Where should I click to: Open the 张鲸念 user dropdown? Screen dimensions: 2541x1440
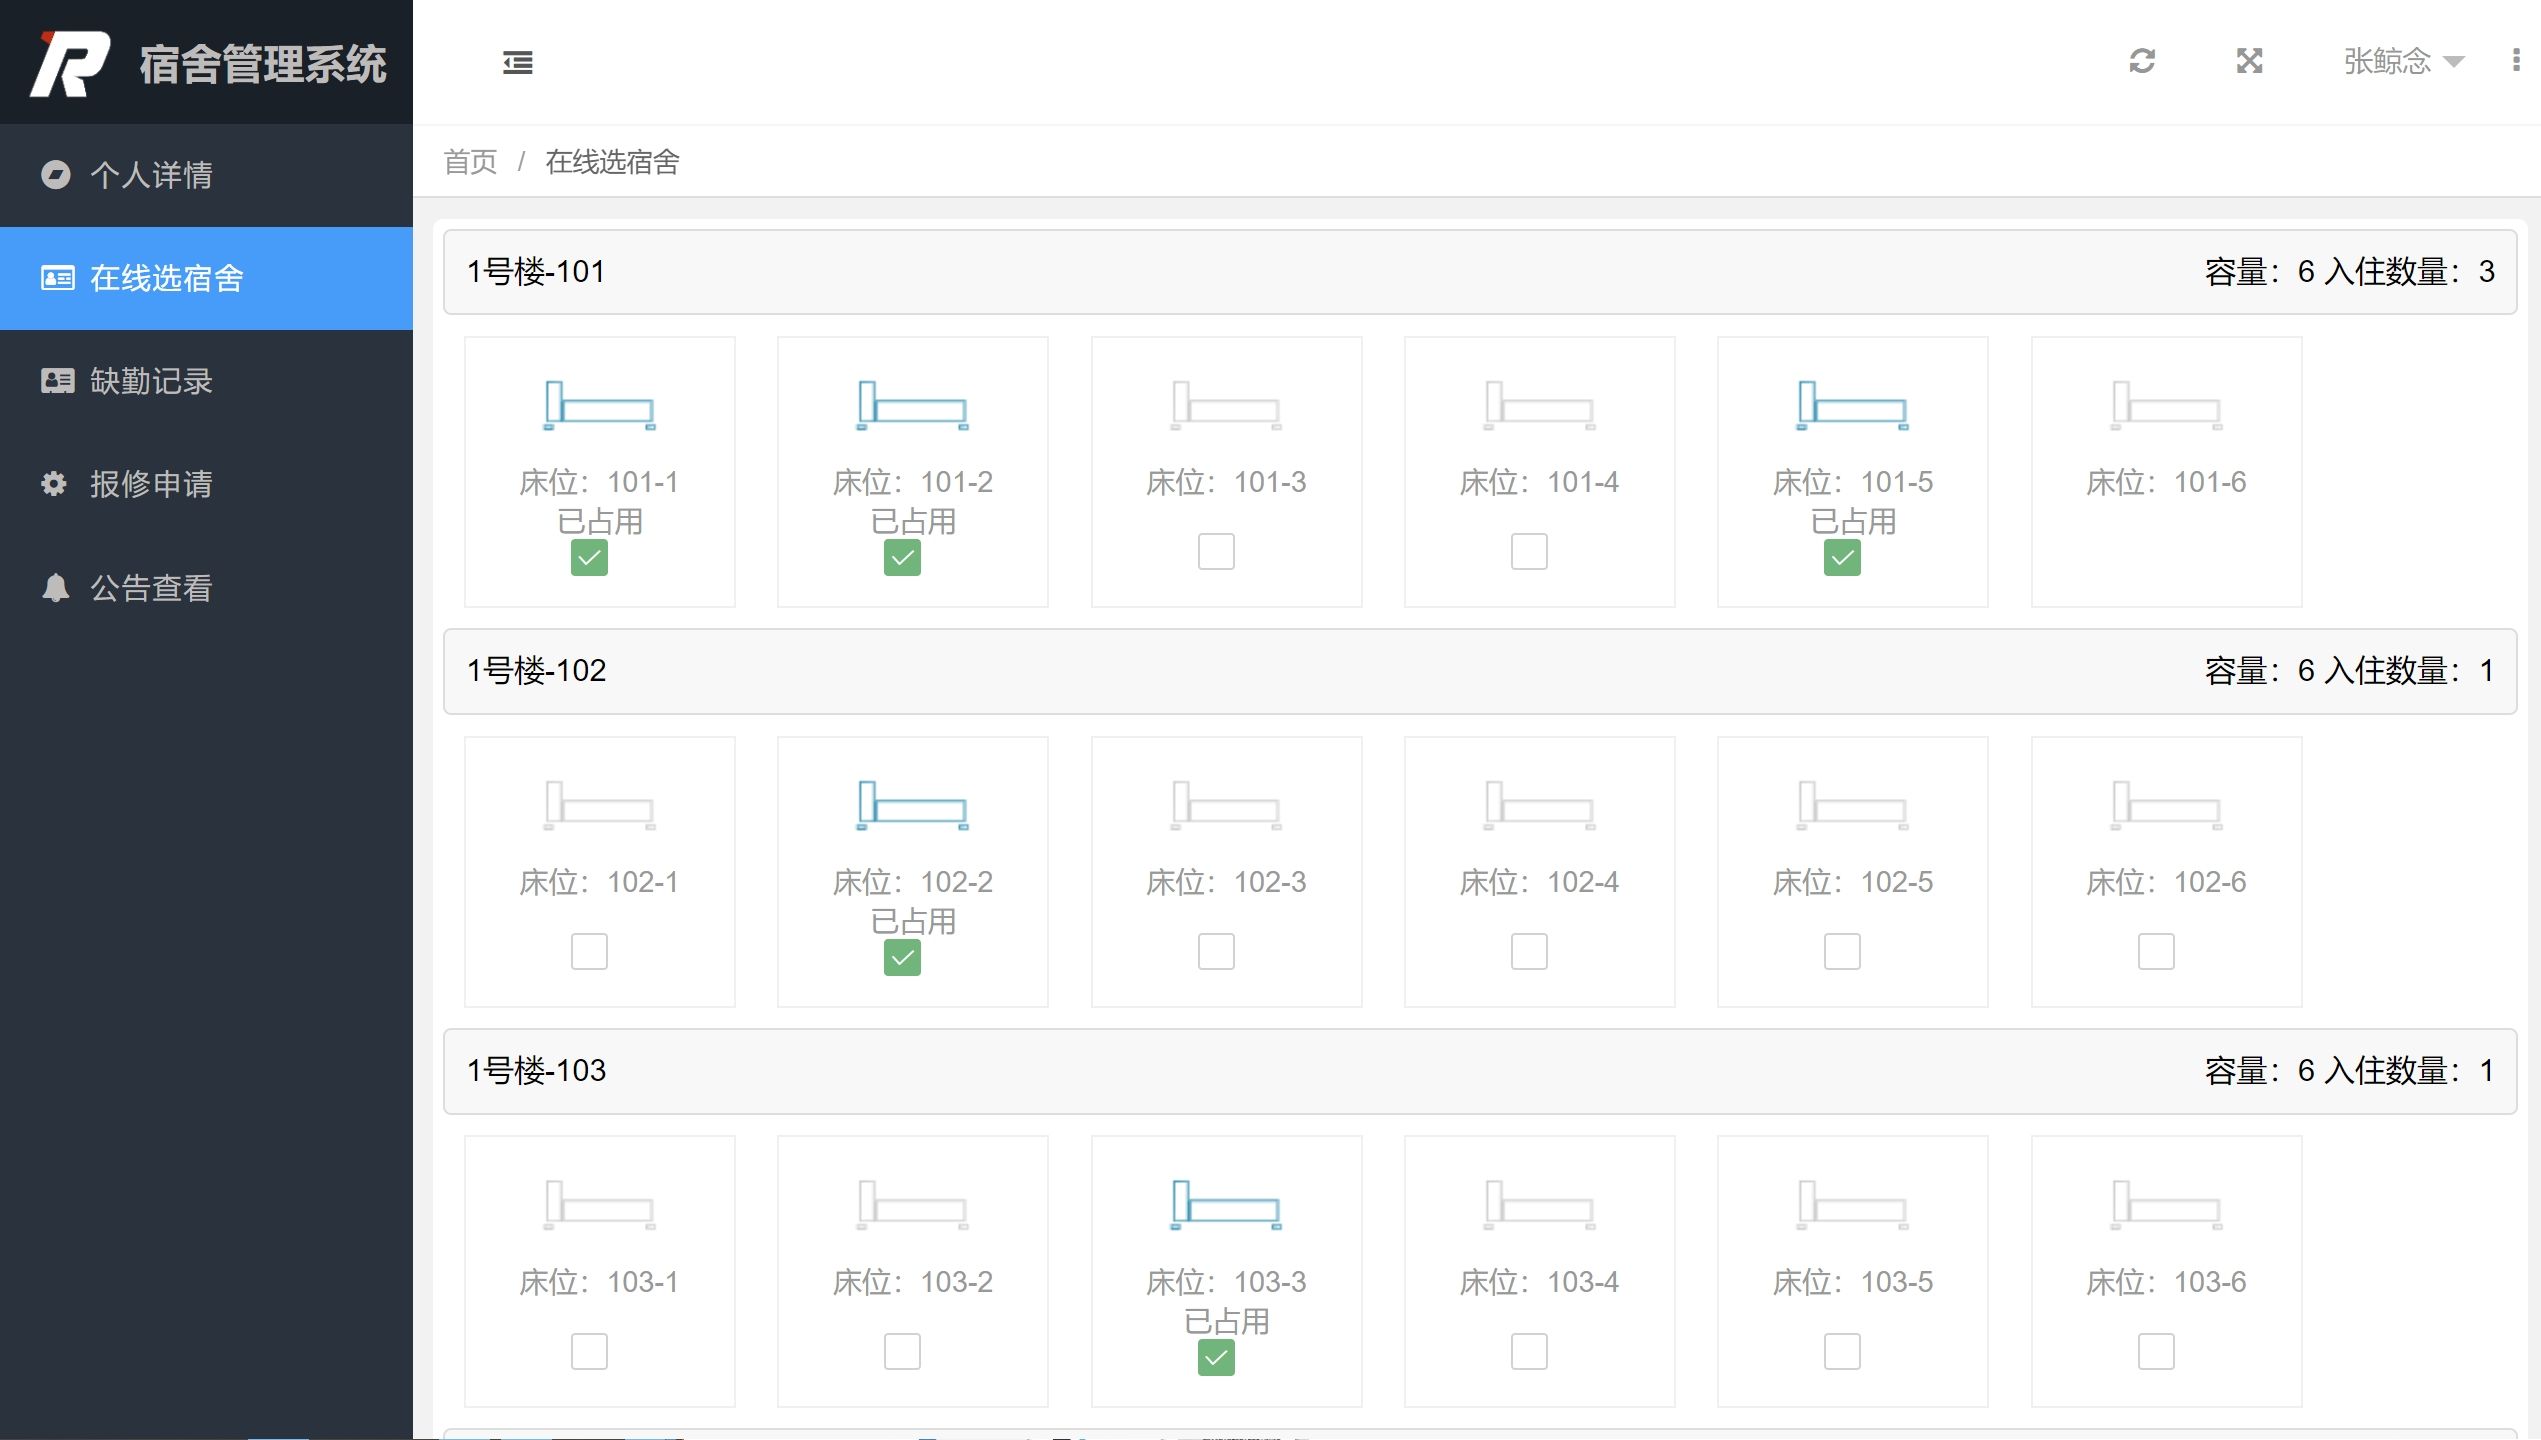pos(2402,61)
